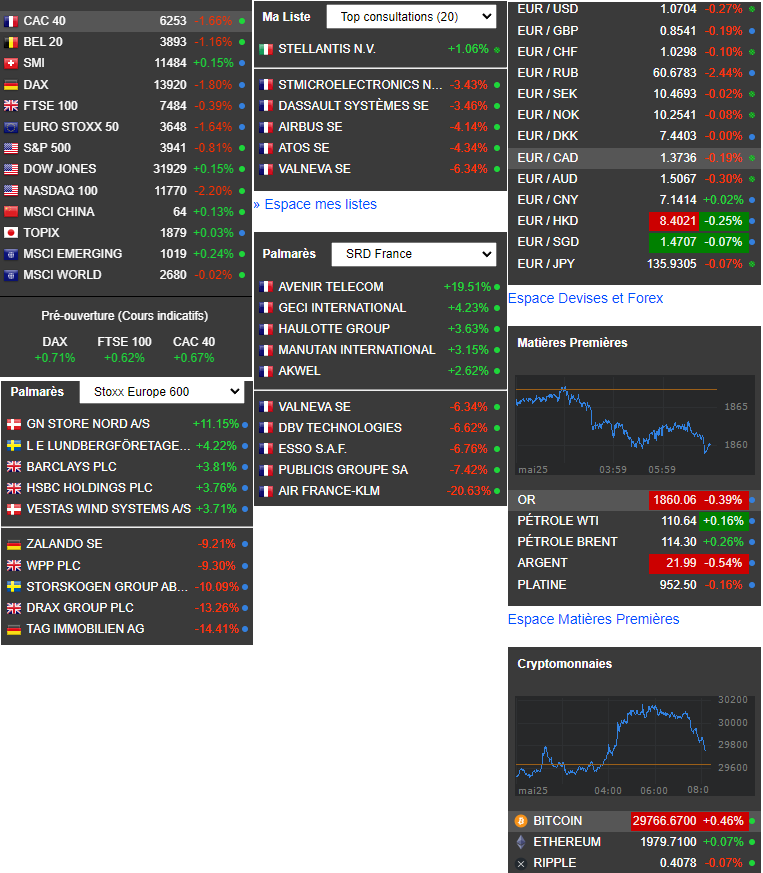Open the VALNEVA SE row in Ma Liste
This screenshot has height=873, width=763.
(380, 169)
